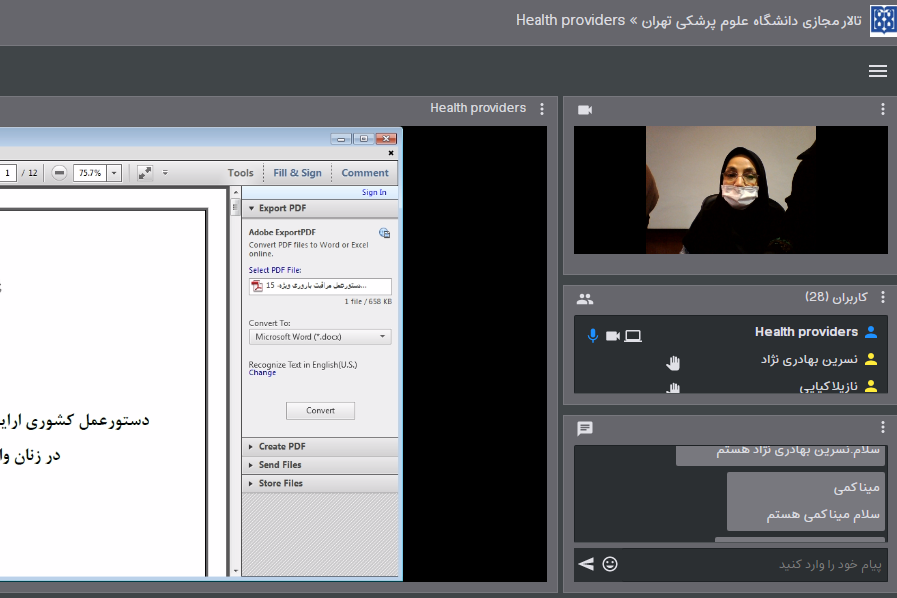Open the Health providers share panel options

[542, 109]
